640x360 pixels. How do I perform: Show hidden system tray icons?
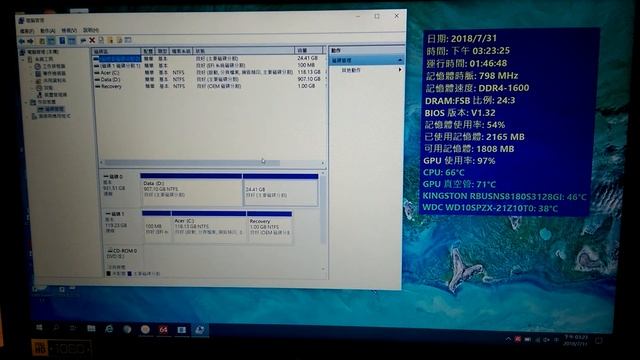pos(508,339)
